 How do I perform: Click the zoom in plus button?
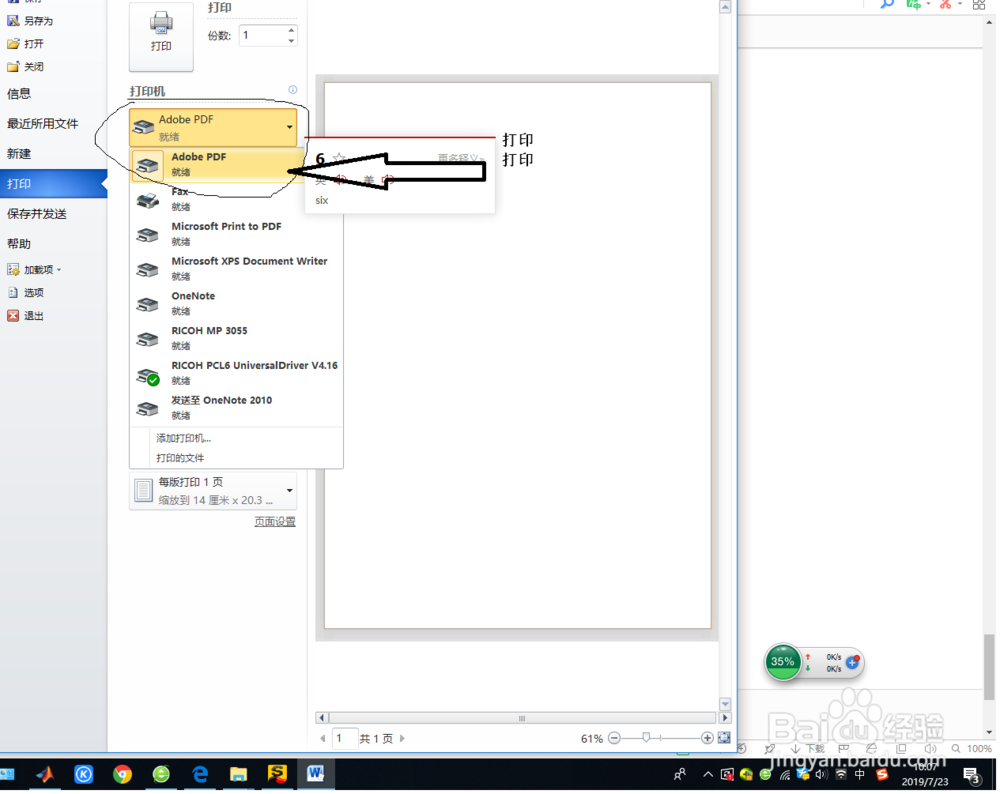707,739
